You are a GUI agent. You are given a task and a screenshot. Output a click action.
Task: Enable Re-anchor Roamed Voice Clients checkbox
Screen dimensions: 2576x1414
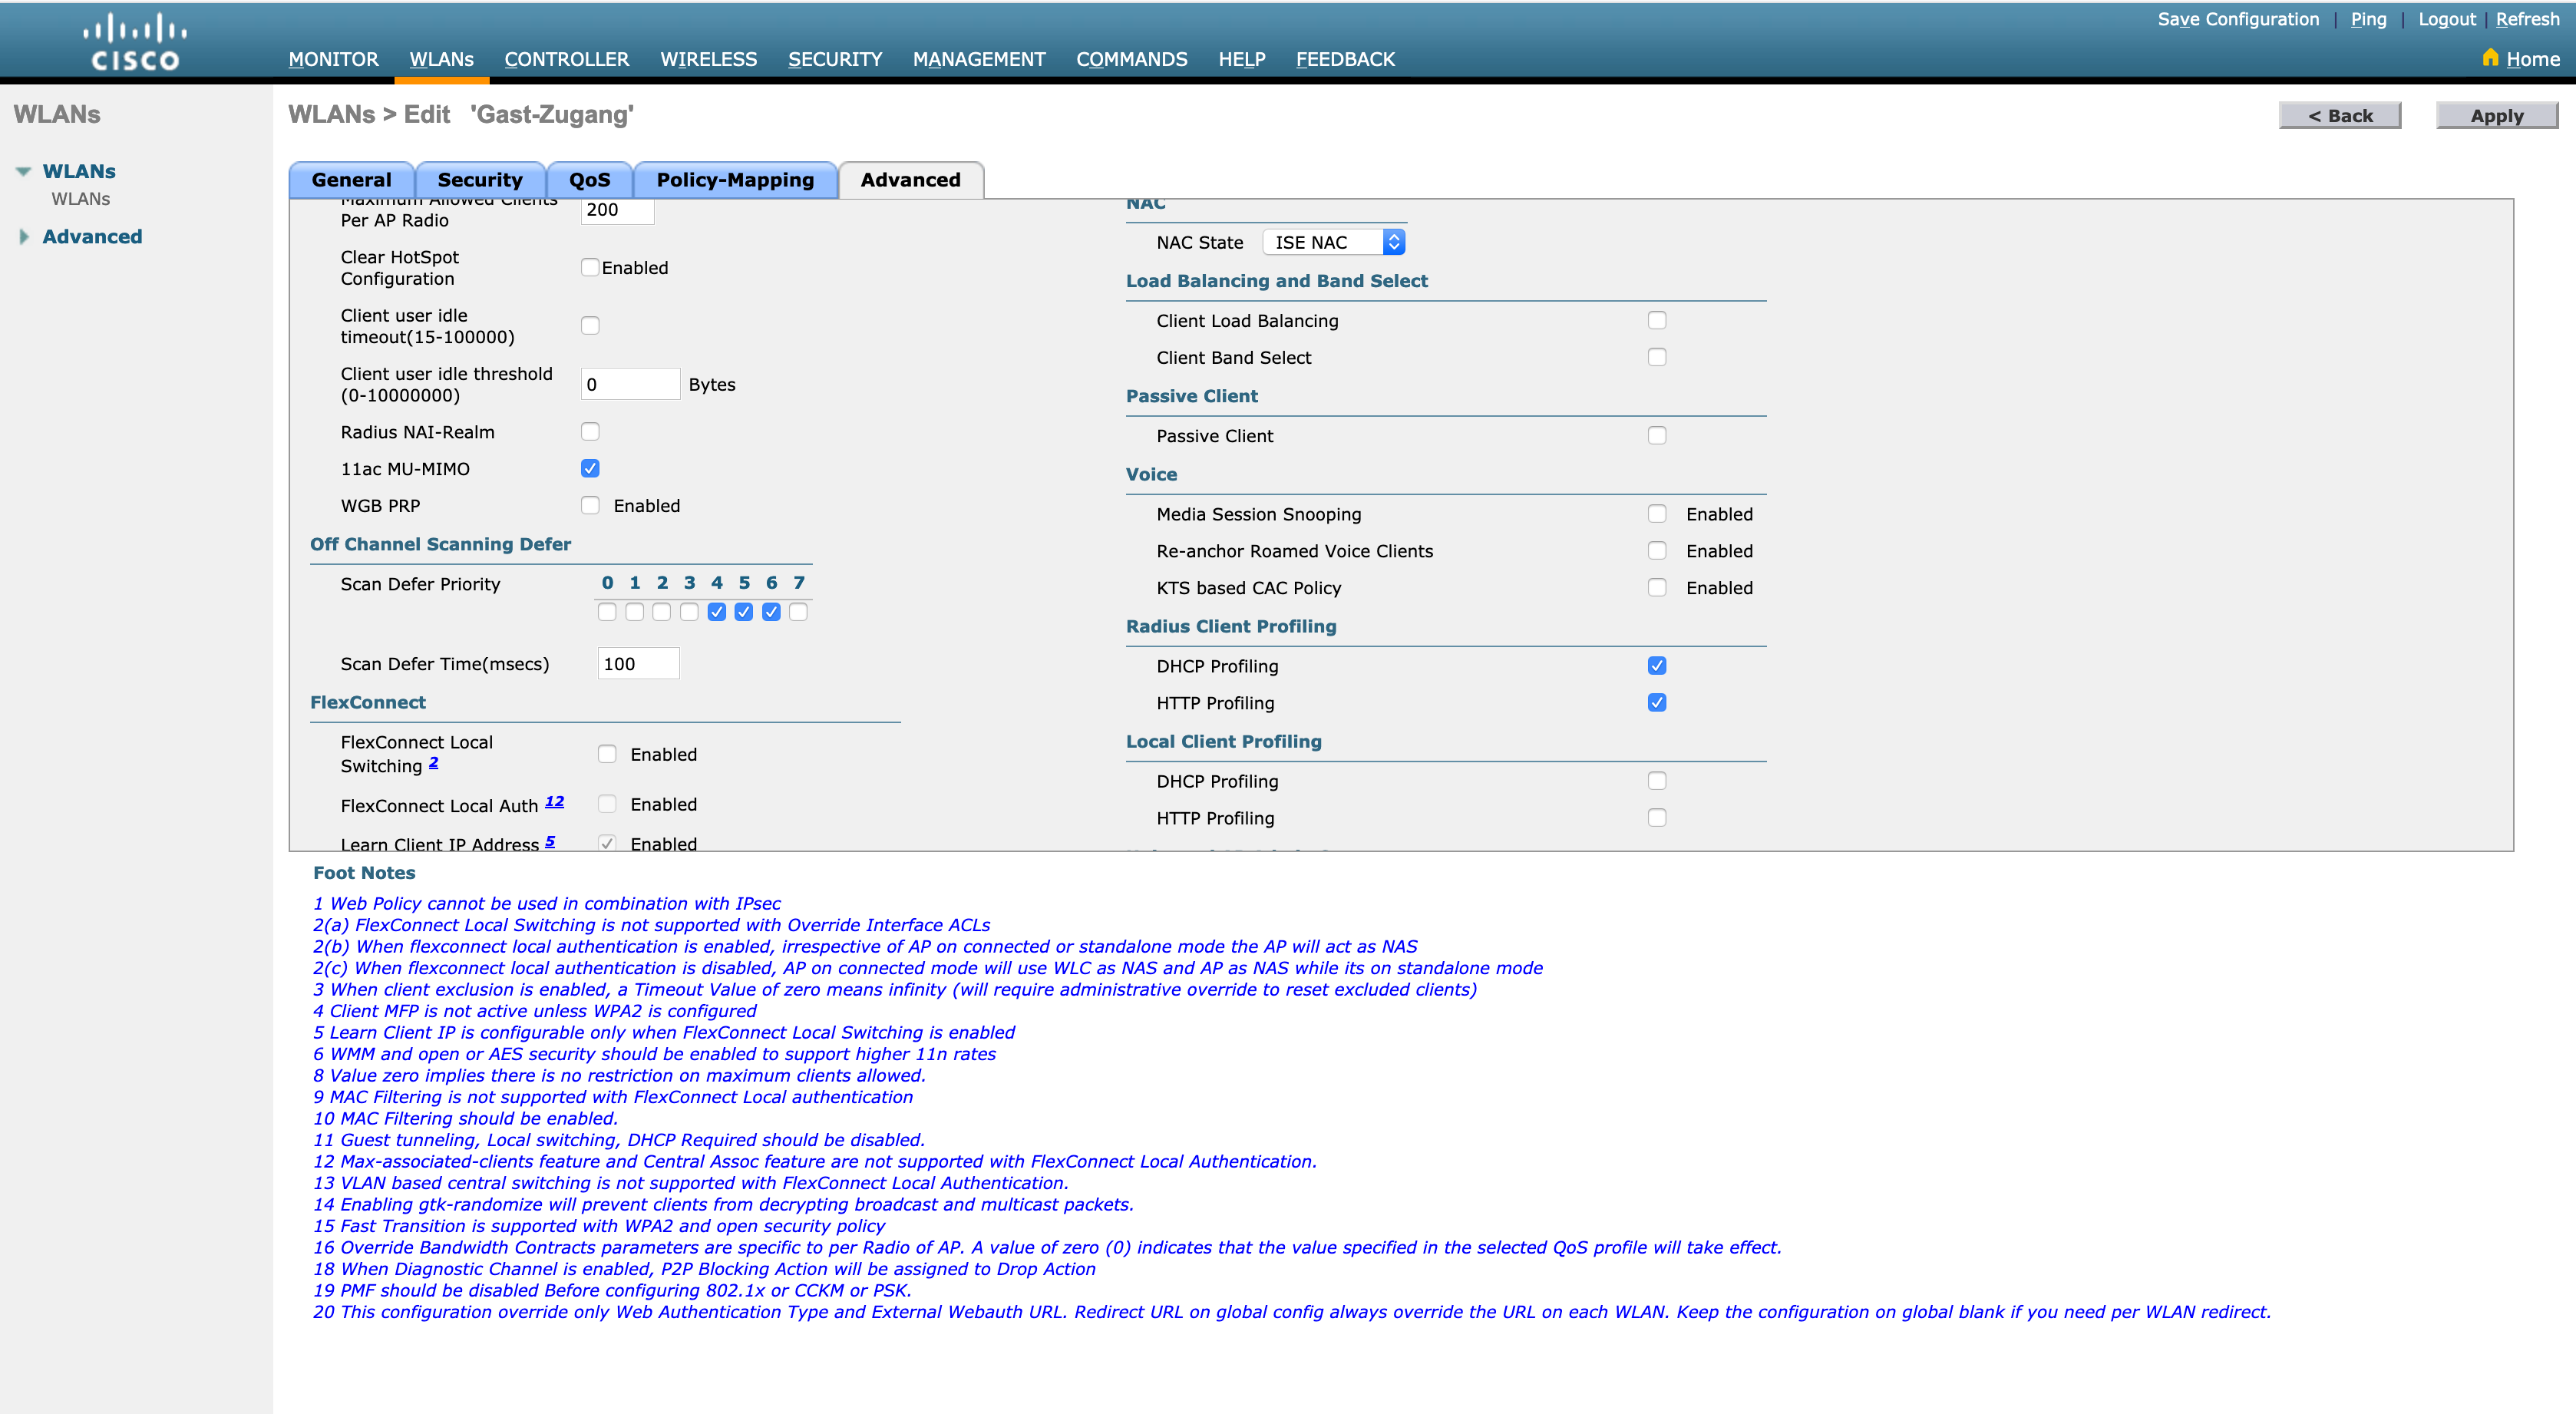pyautogui.click(x=1657, y=550)
